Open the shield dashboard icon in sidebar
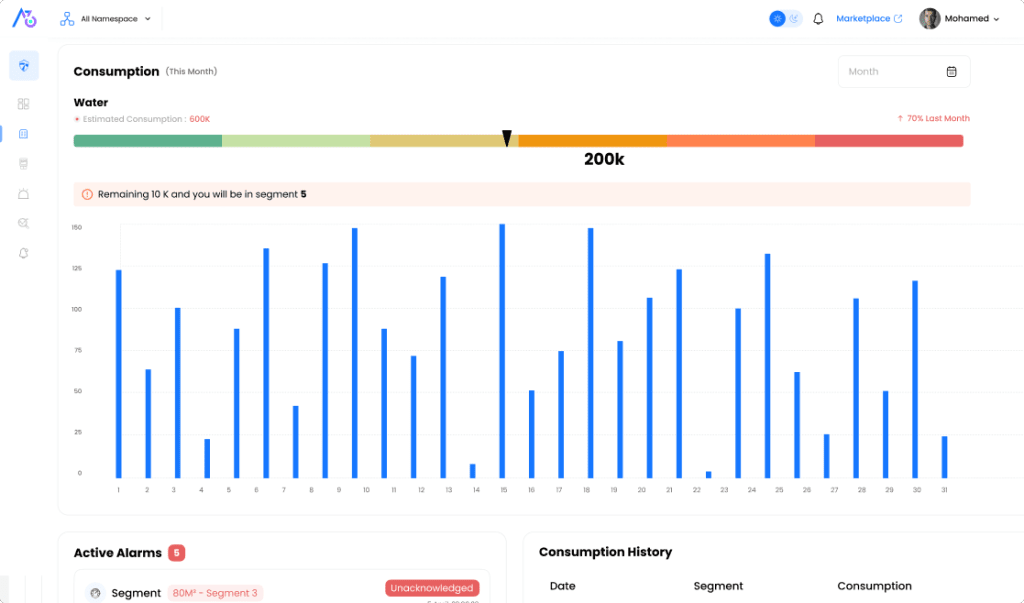This screenshot has height=603, width=1024. click(24, 66)
